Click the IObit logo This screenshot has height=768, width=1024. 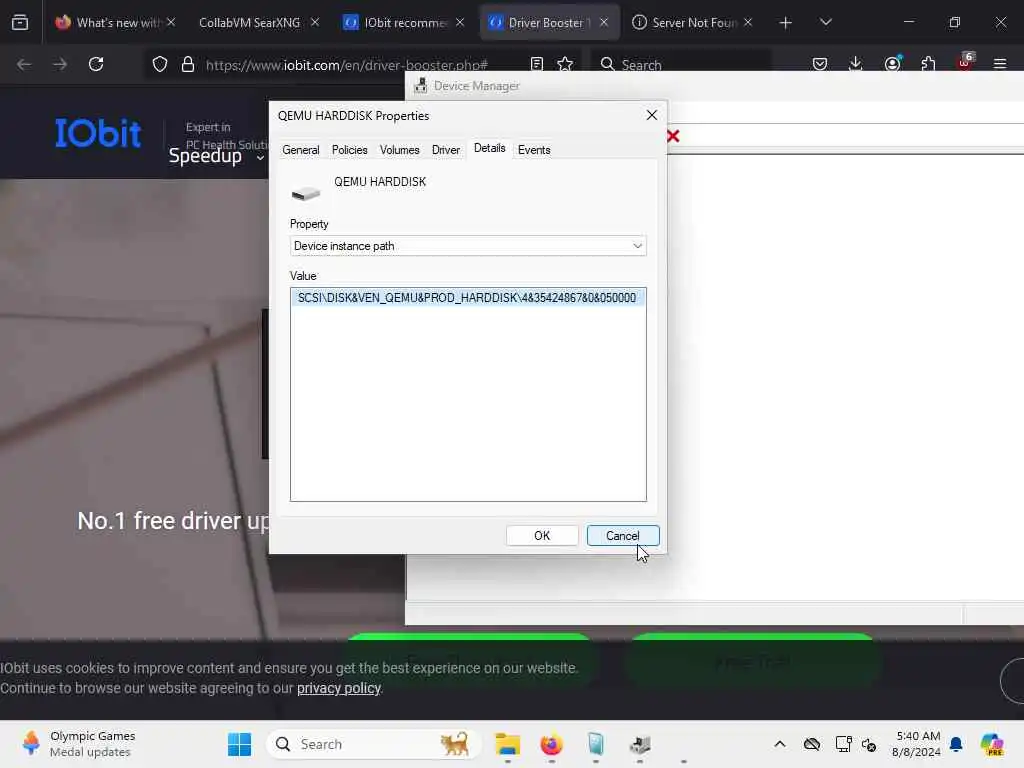click(98, 133)
